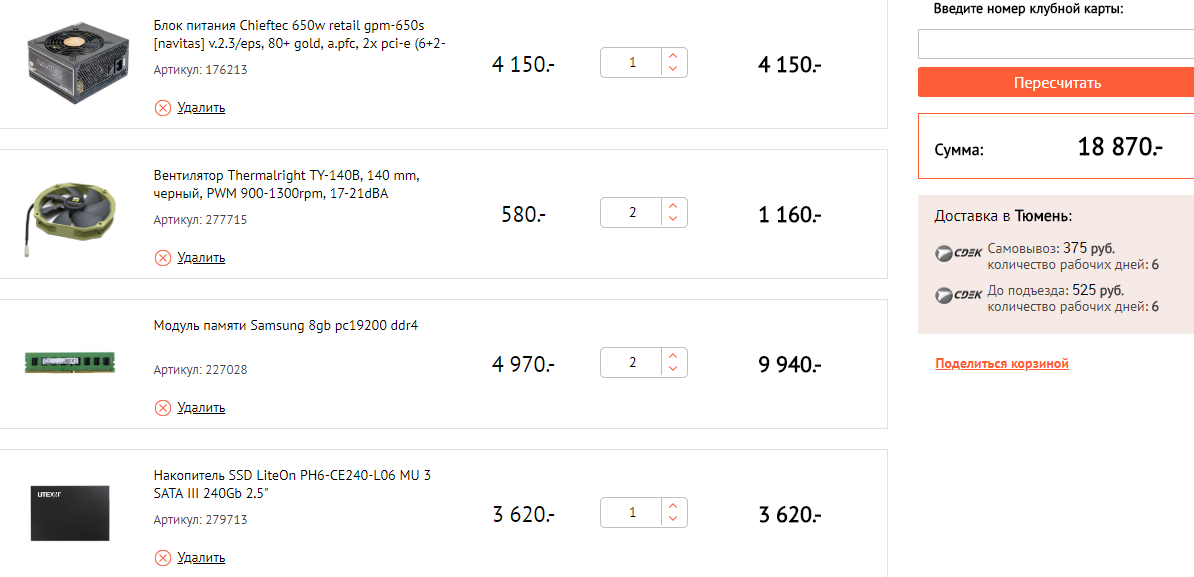Decrease quantity of Thermalright TY-140B fan

coord(673,219)
